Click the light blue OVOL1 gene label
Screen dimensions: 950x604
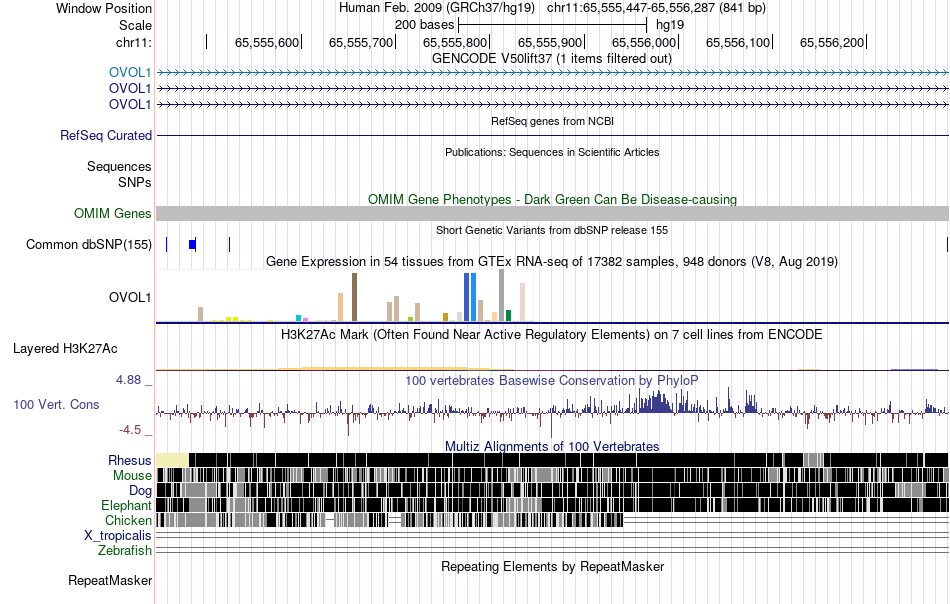point(130,73)
